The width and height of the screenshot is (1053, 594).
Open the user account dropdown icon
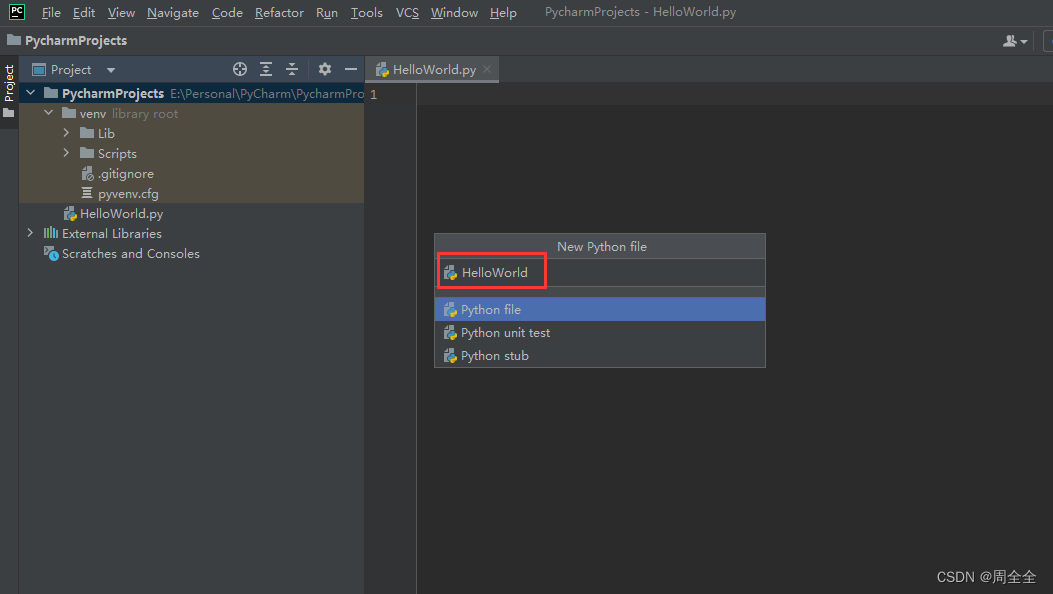1015,41
